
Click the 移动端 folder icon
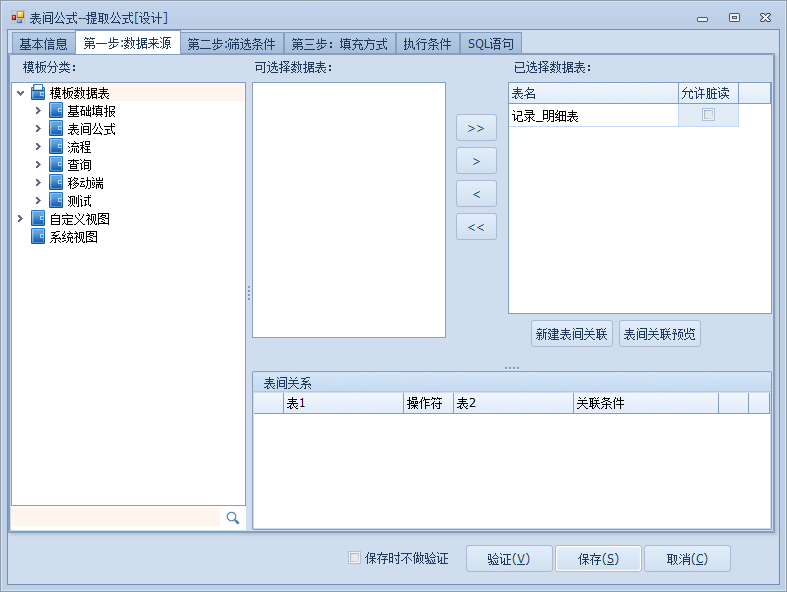click(56, 183)
